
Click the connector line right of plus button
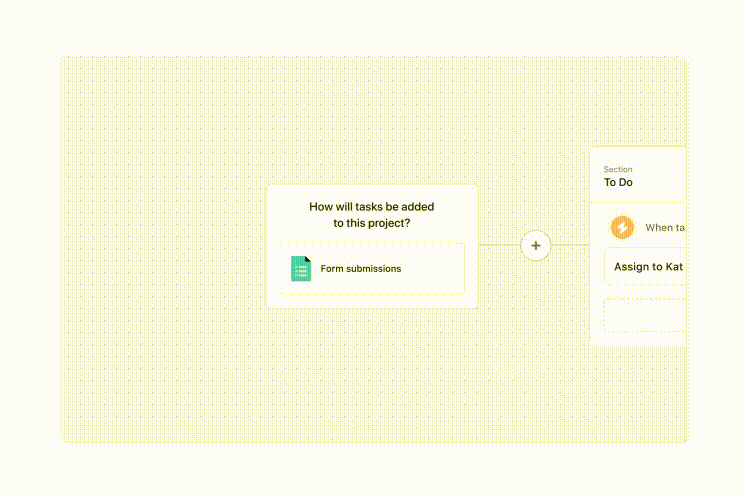coord(571,245)
